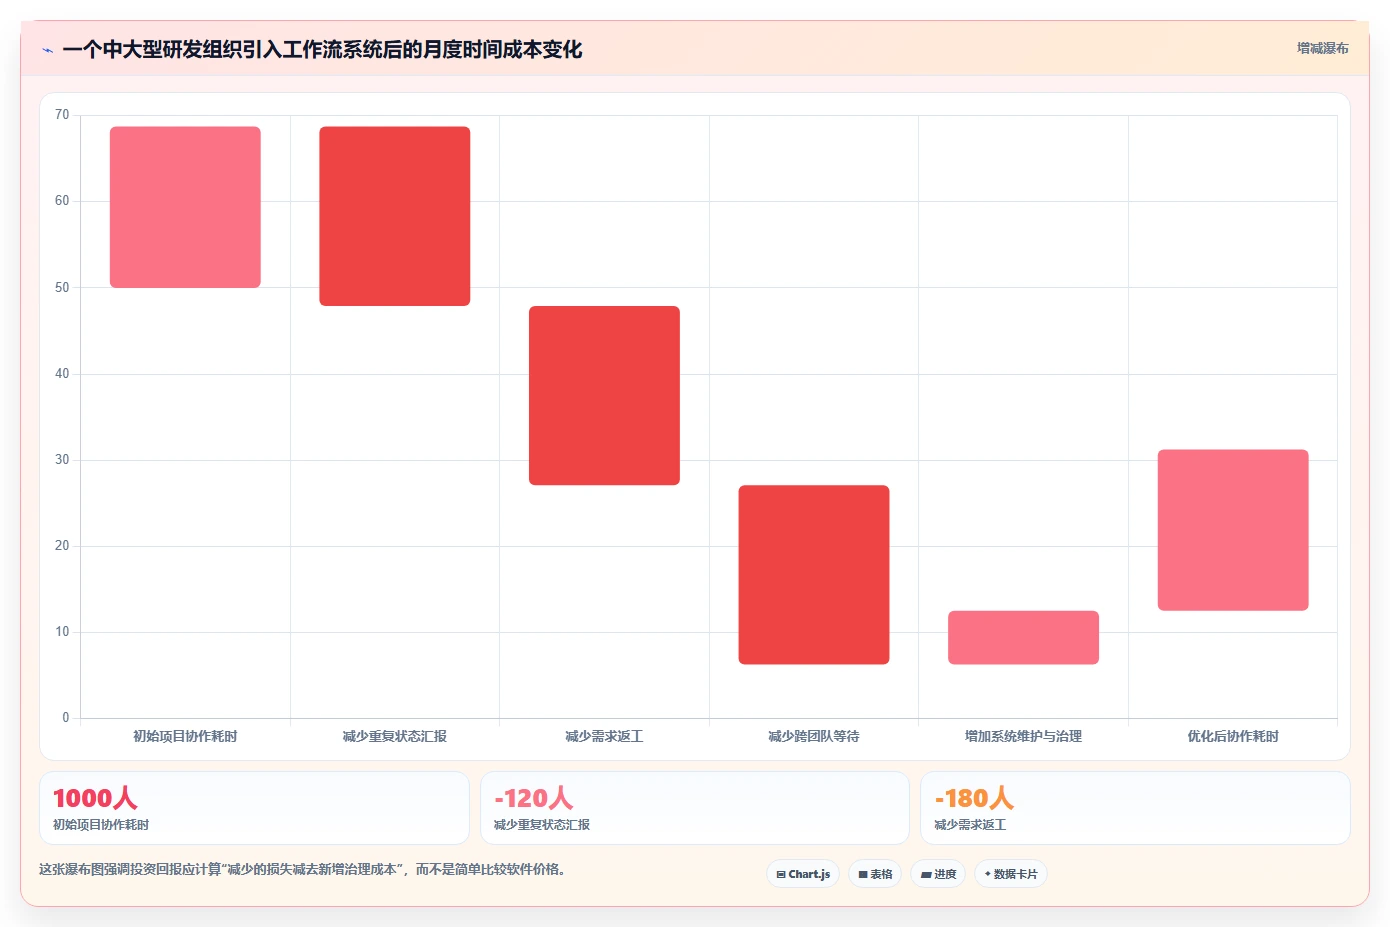
Task: Click the -120人 data card
Action: pyautogui.click(x=695, y=808)
